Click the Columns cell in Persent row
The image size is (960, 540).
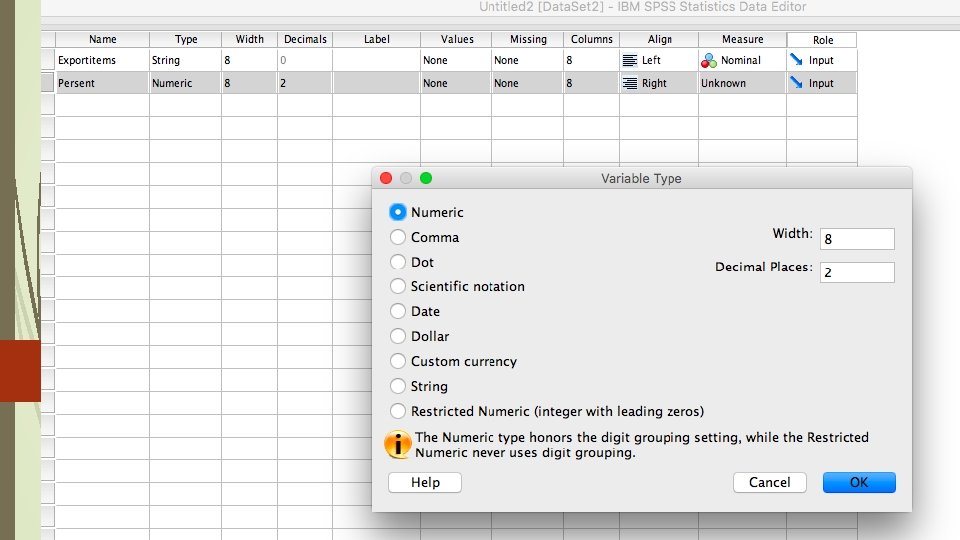[x=591, y=83]
